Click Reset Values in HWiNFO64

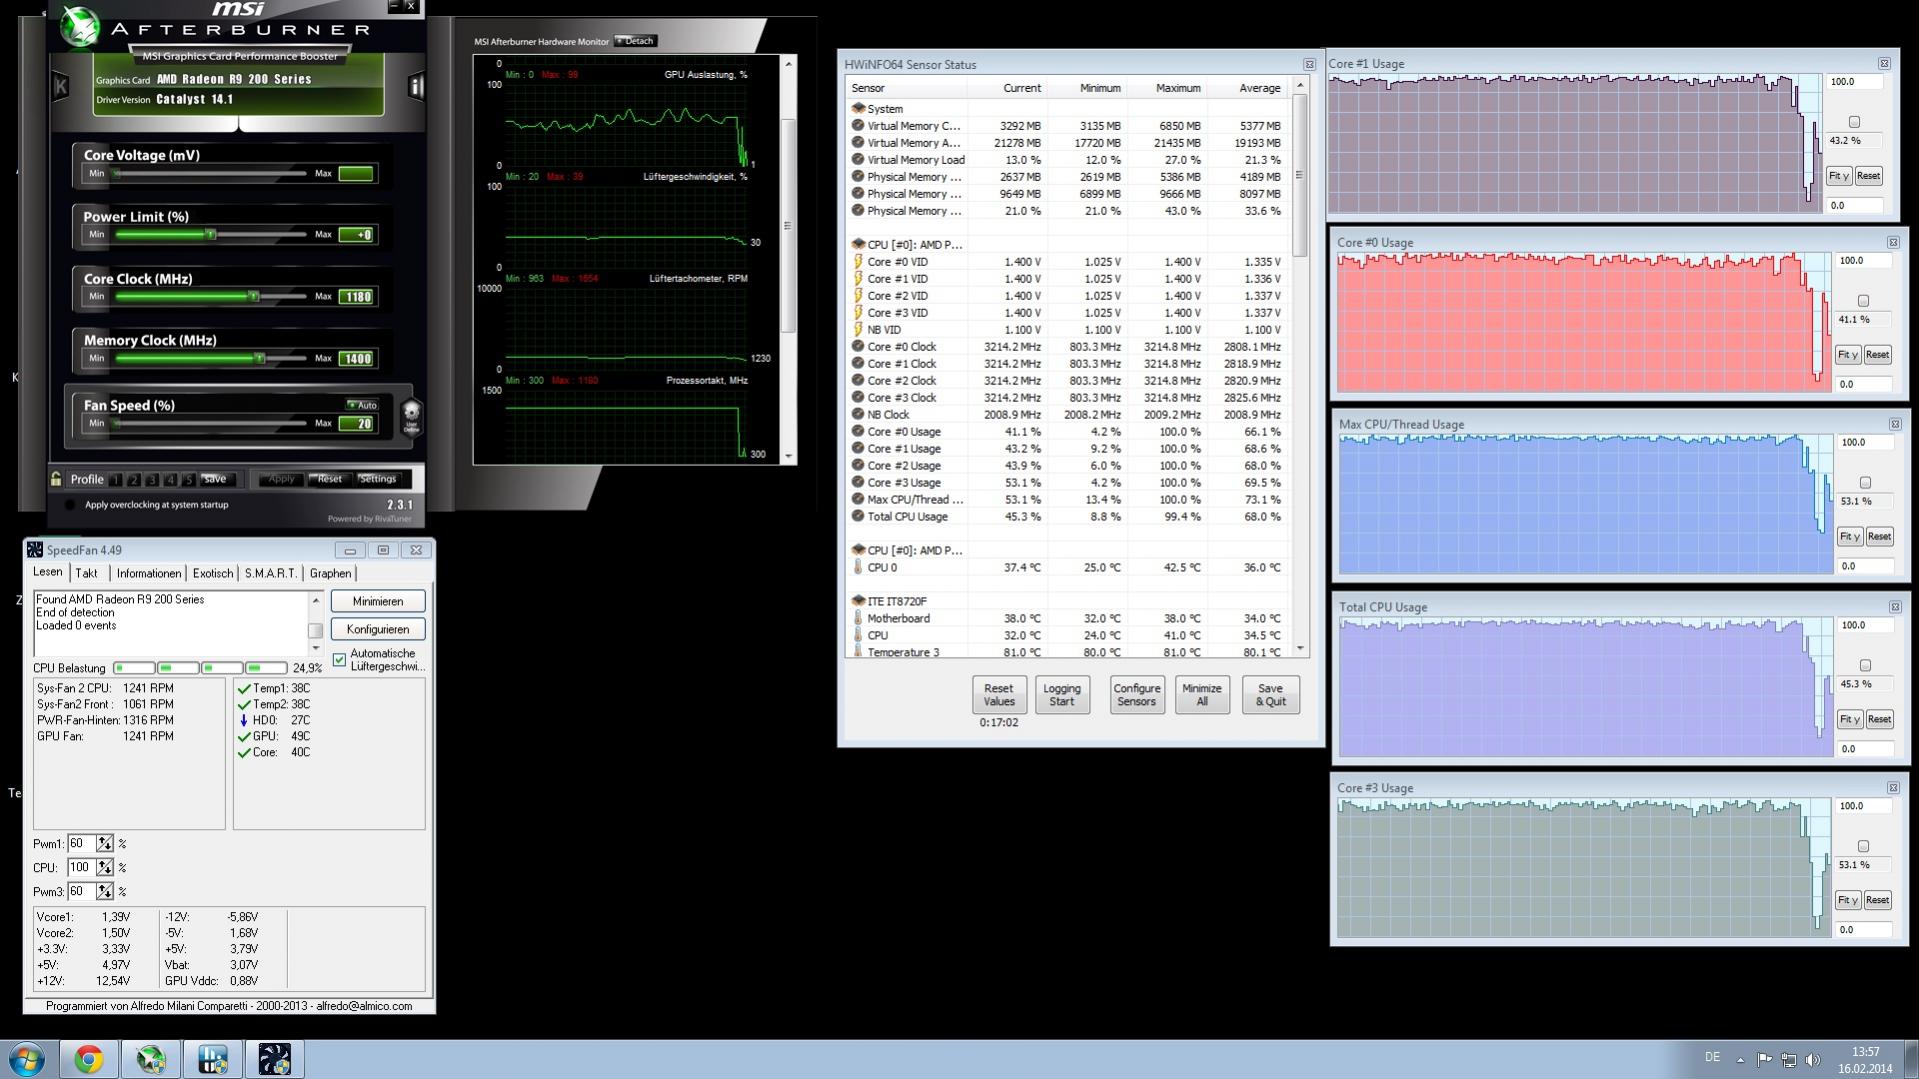(x=998, y=695)
